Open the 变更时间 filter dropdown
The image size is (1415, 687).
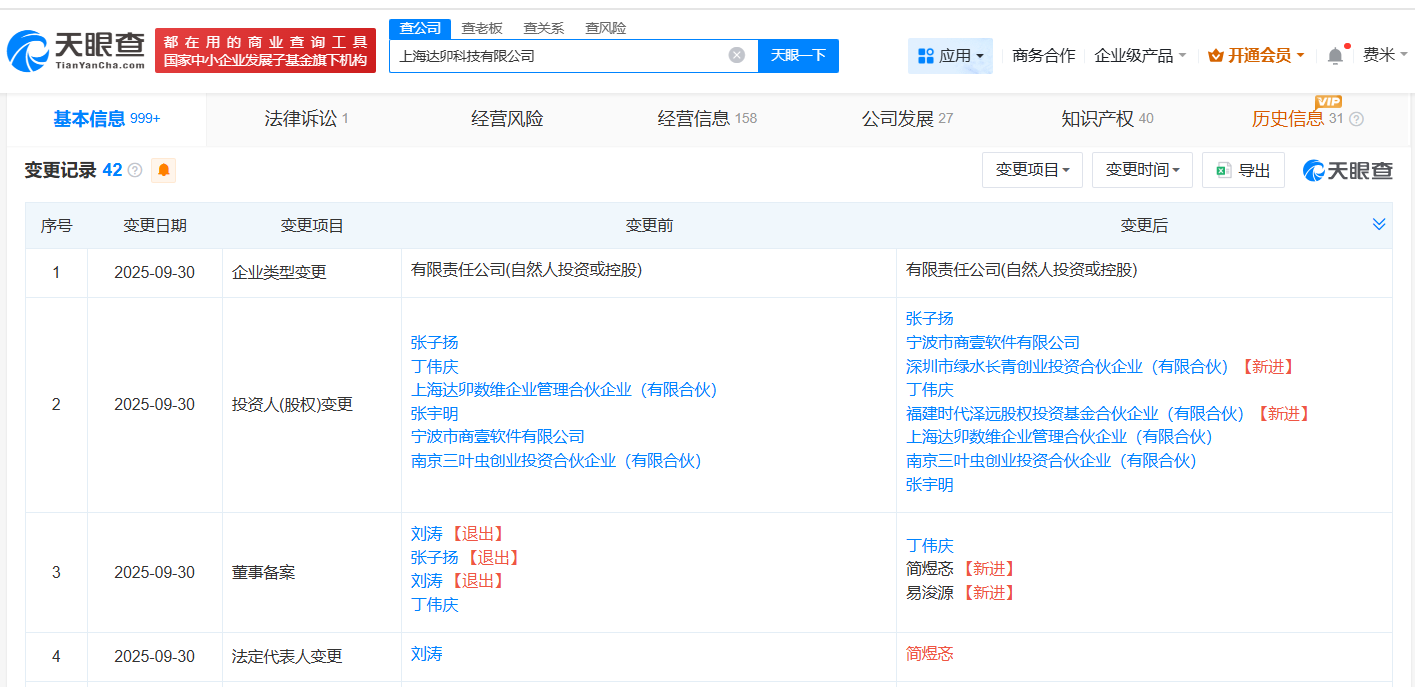click(x=1141, y=169)
